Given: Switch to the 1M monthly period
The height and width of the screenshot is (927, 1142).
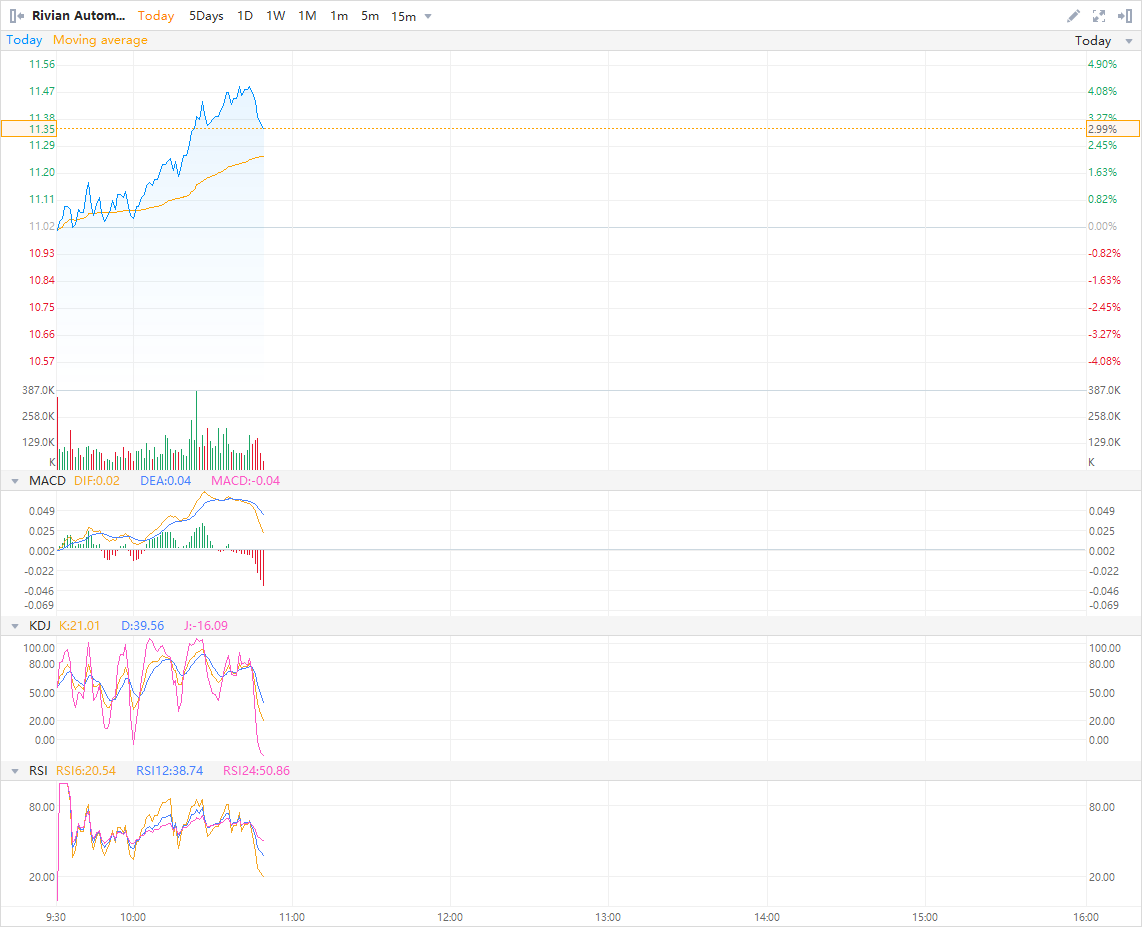Looking at the screenshot, I should click(x=307, y=16).
